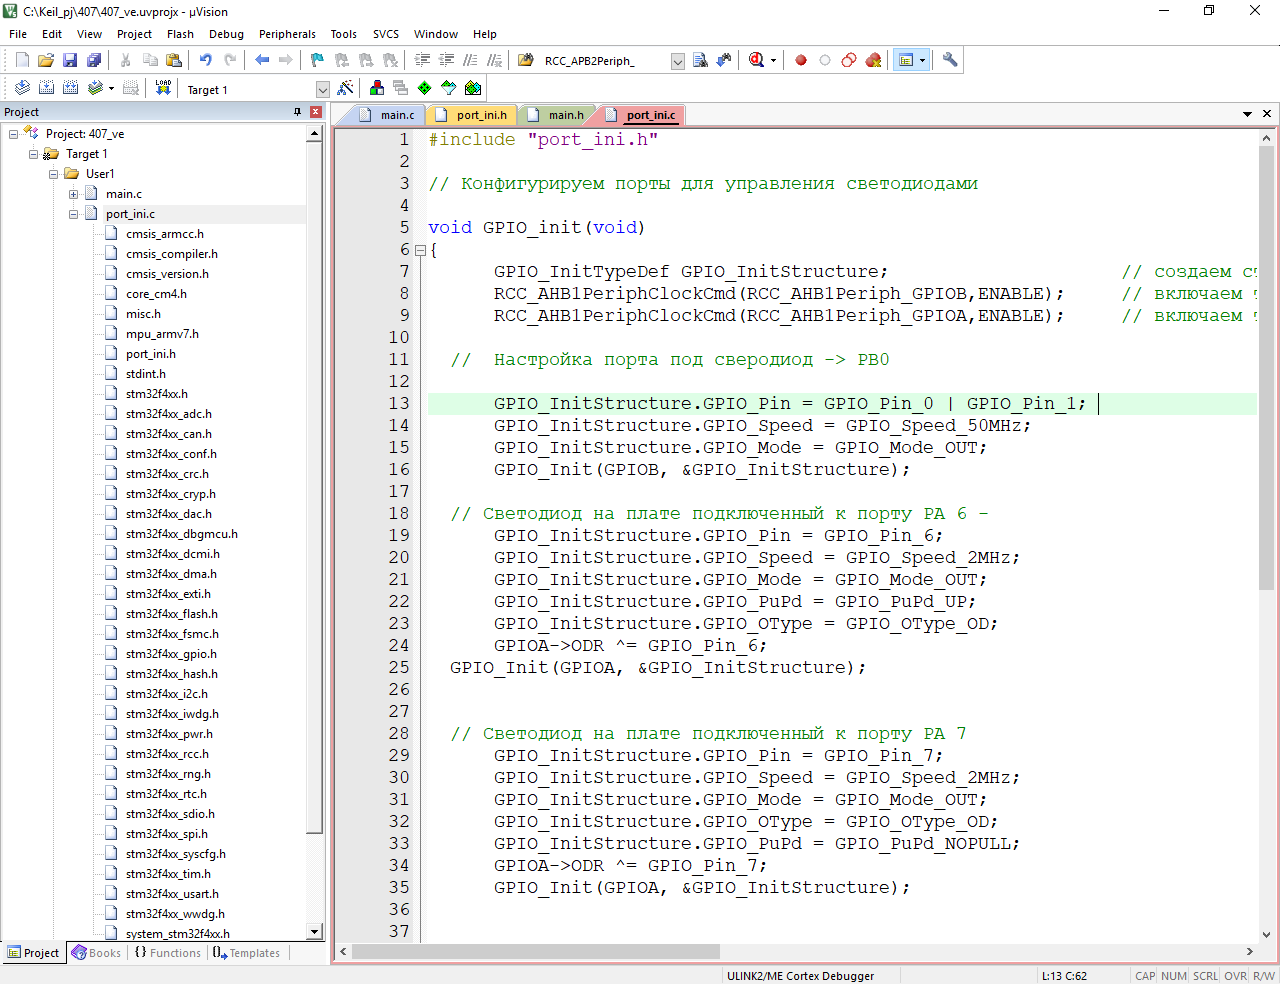This screenshot has width=1280, height=984.
Task: Click the Cut scissors icon
Action: point(125,60)
